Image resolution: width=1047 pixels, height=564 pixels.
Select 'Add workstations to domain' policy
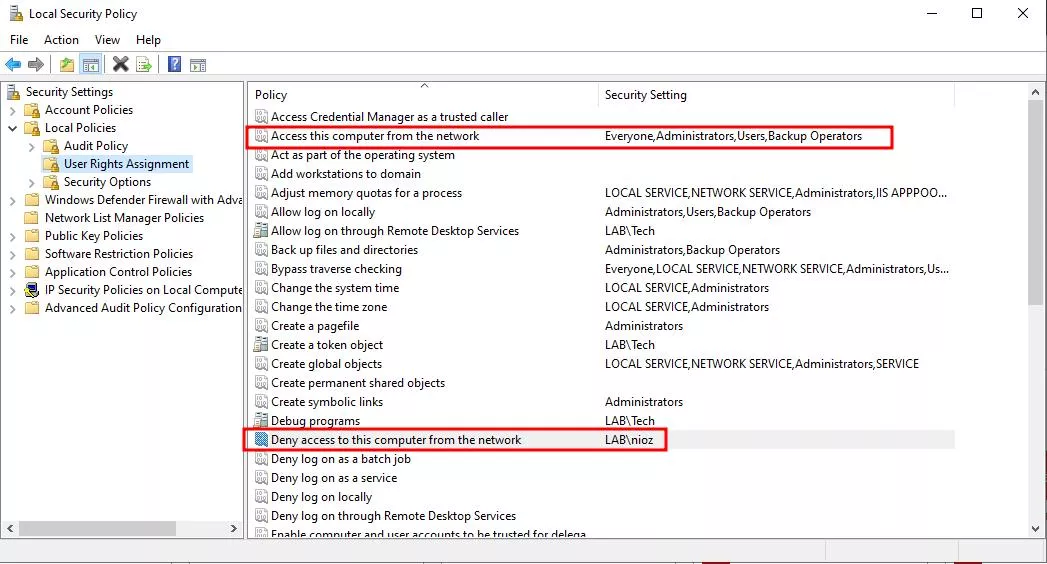pyautogui.click(x=346, y=174)
